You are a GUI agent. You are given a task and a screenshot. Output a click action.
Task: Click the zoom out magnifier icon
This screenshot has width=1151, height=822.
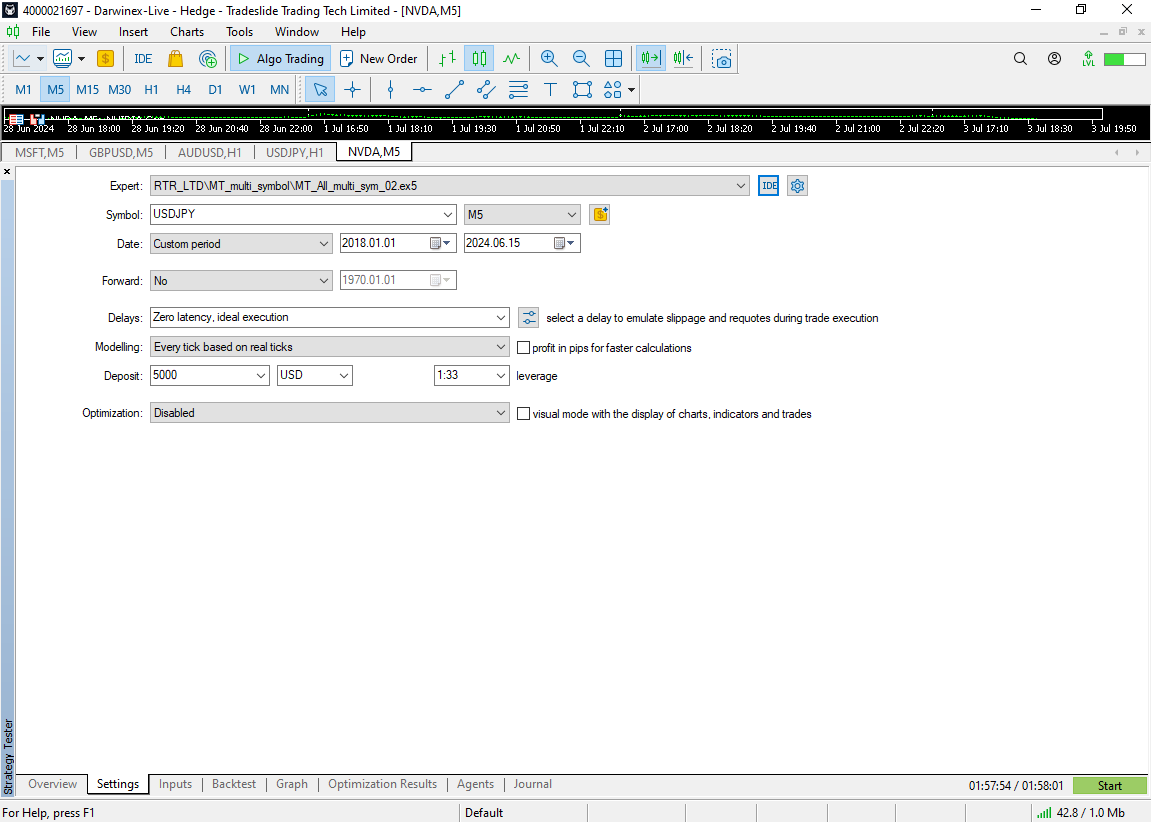(581, 59)
